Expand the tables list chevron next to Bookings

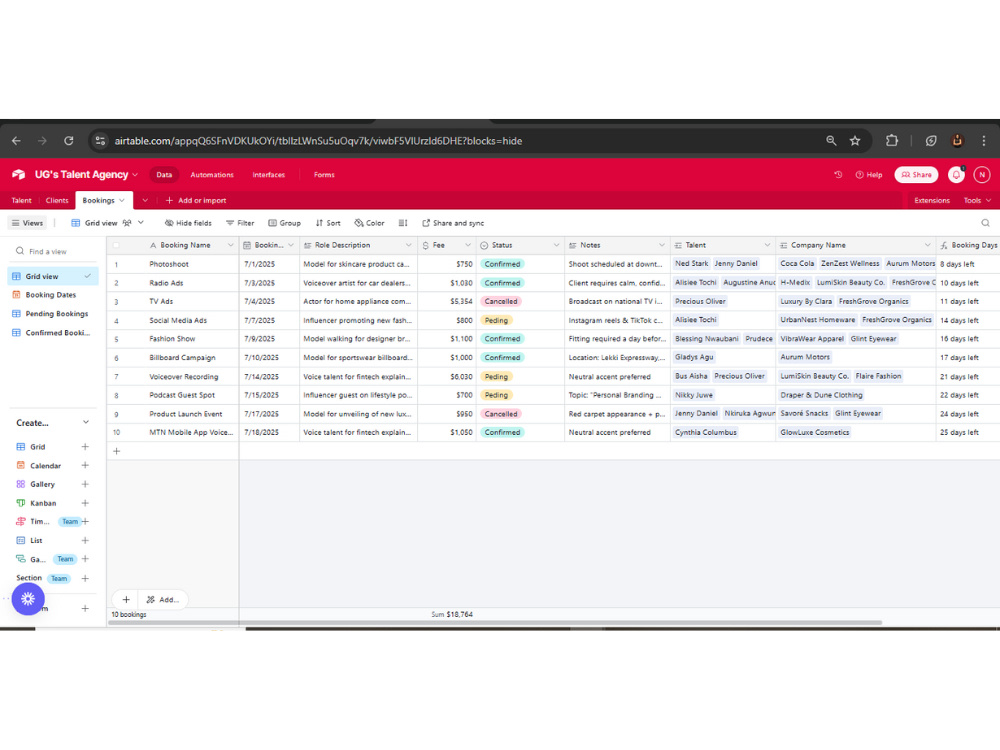[145, 200]
